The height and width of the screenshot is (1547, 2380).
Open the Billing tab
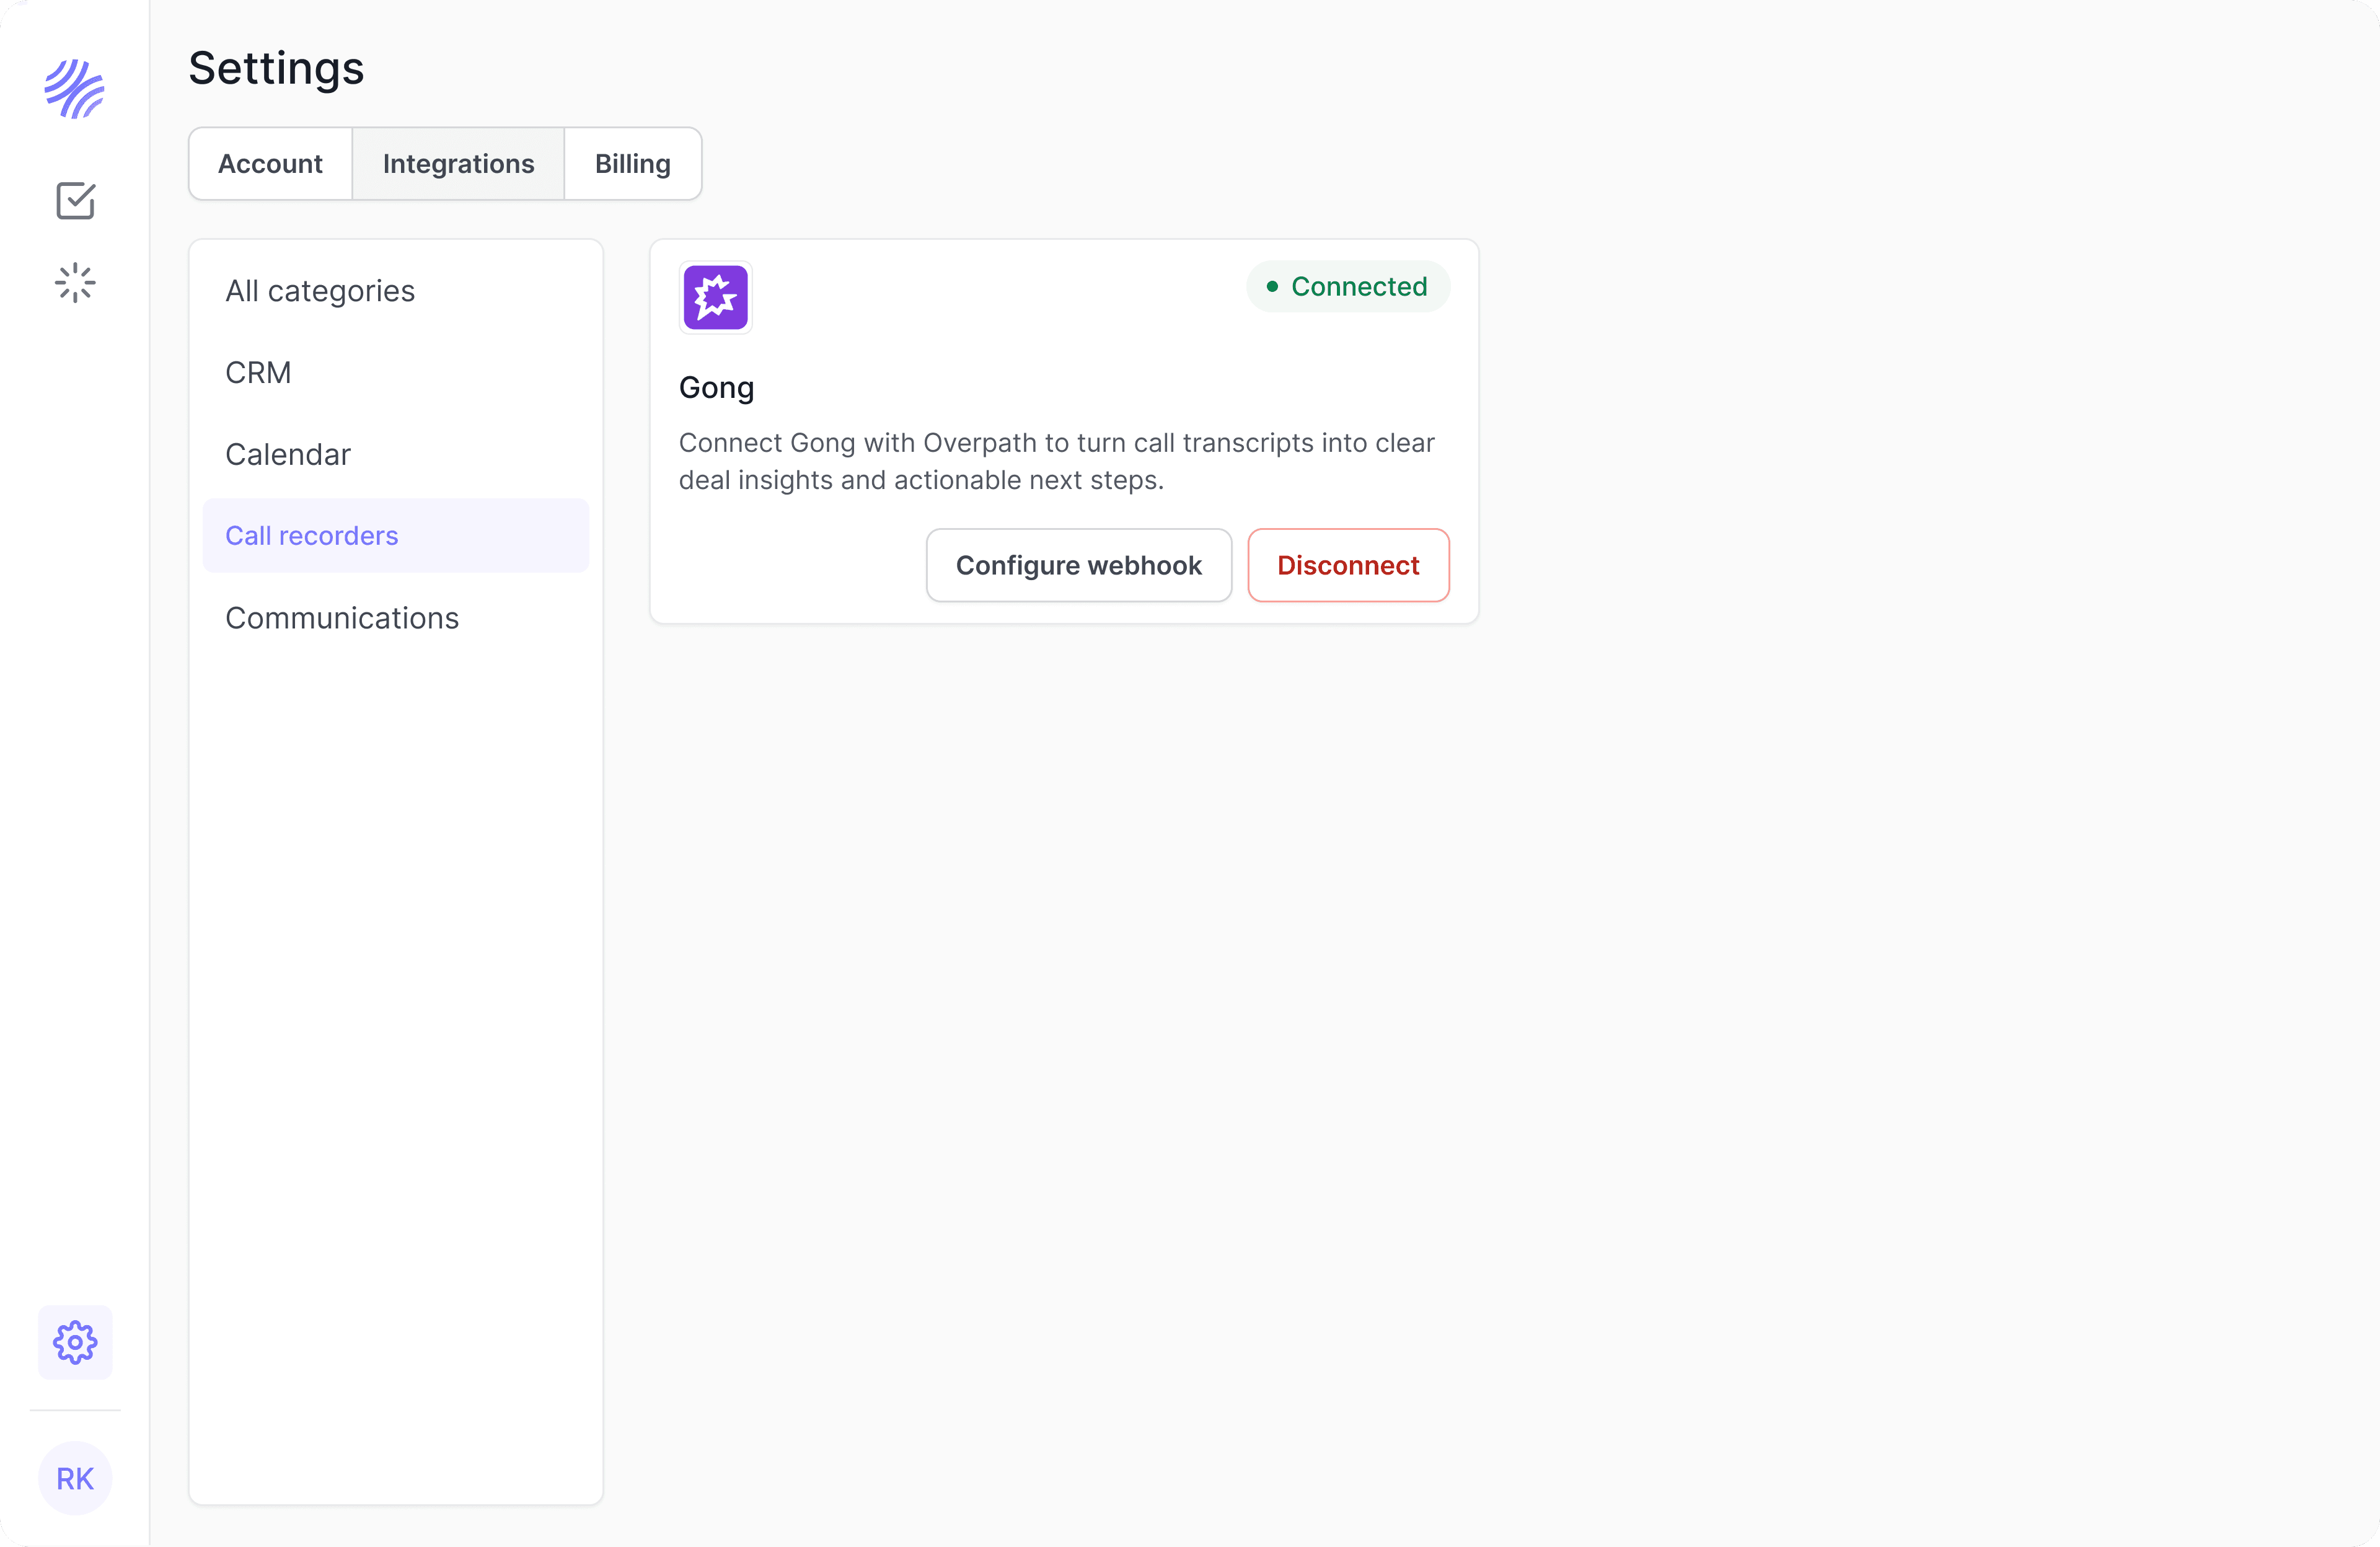[x=632, y=164]
